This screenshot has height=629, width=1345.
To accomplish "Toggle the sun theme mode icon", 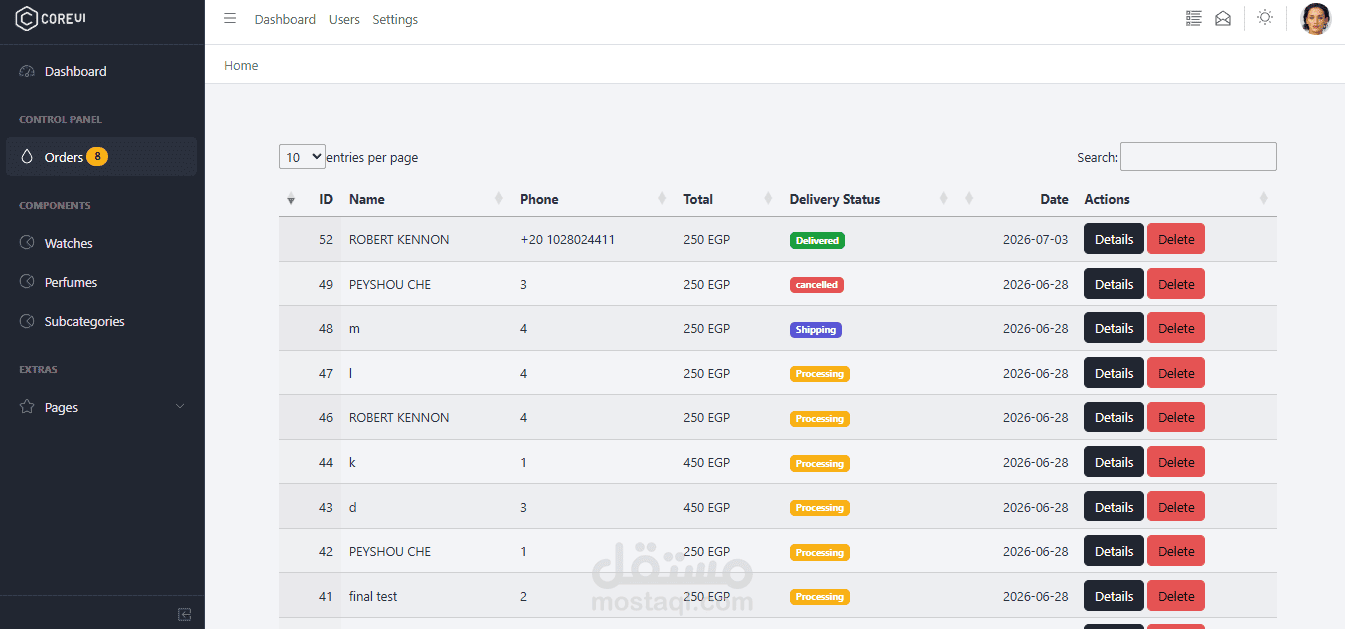I will click(1265, 18).
